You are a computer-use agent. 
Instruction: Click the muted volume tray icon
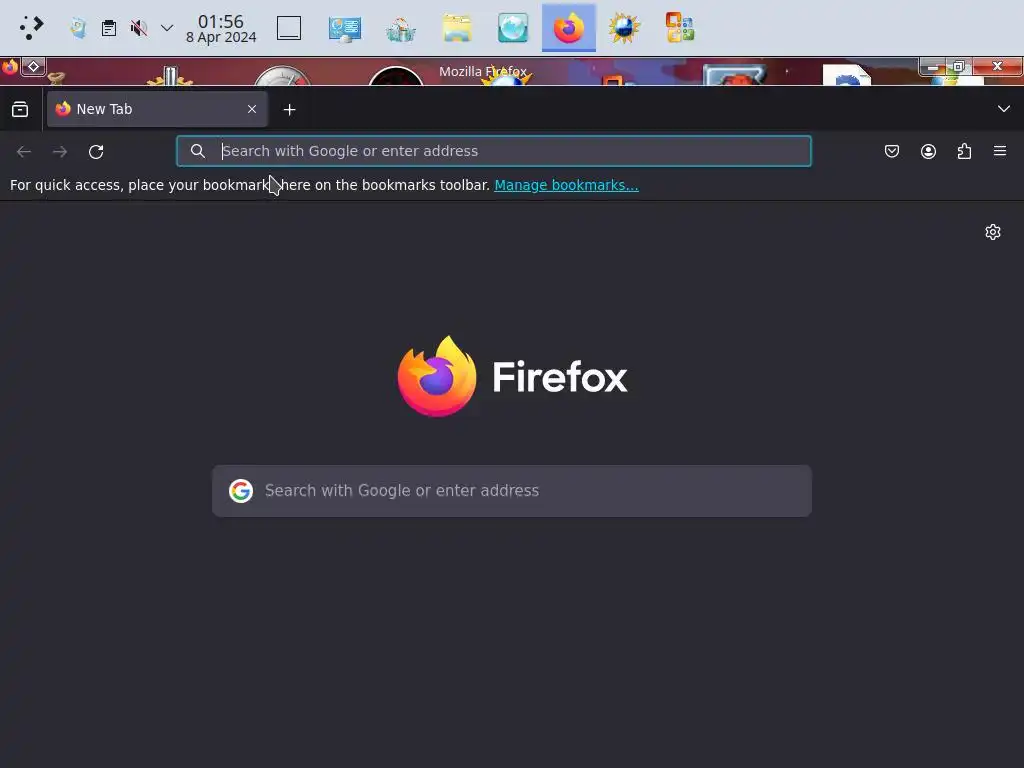(x=138, y=28)
